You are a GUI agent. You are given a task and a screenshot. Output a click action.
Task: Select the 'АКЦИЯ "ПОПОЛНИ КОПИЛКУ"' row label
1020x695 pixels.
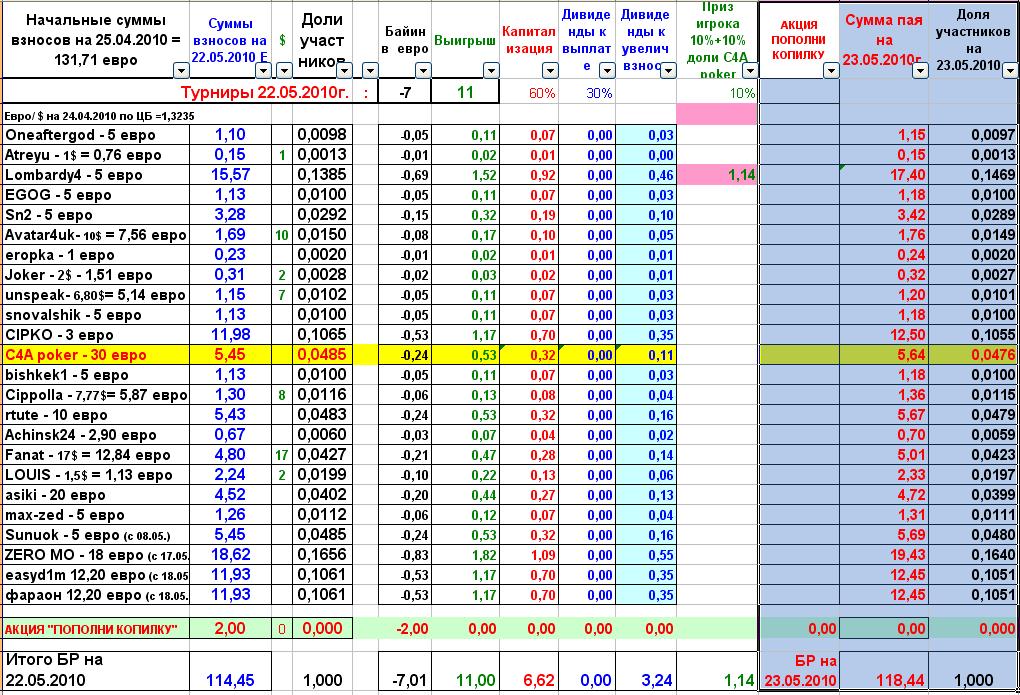pos(96,629)
